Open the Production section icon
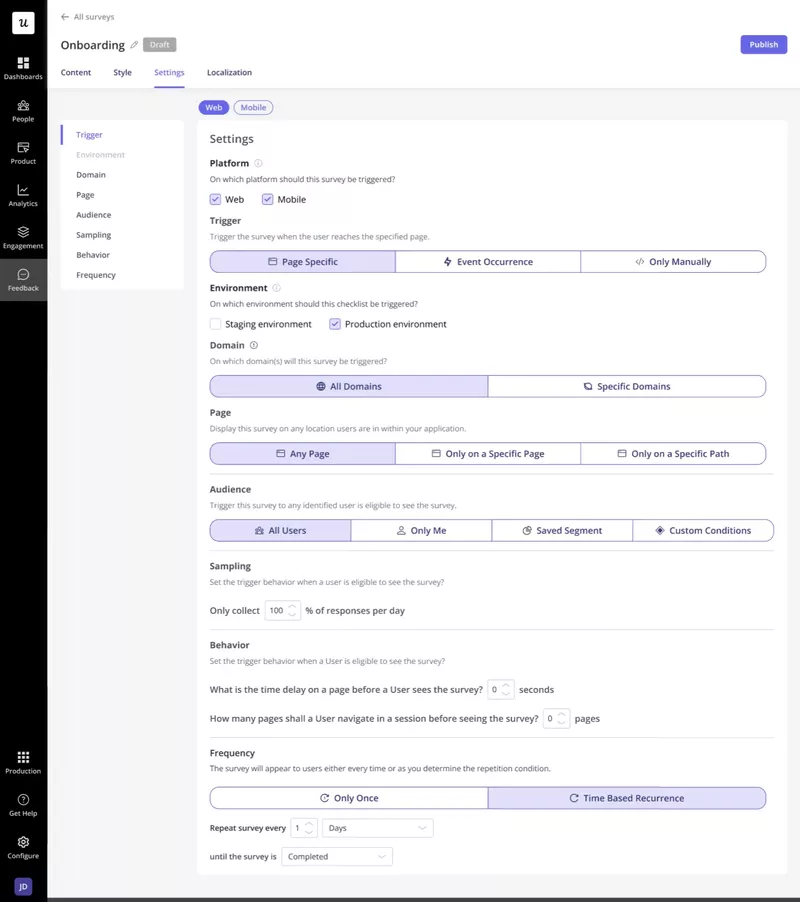800x902 pixels. [22, 760]
